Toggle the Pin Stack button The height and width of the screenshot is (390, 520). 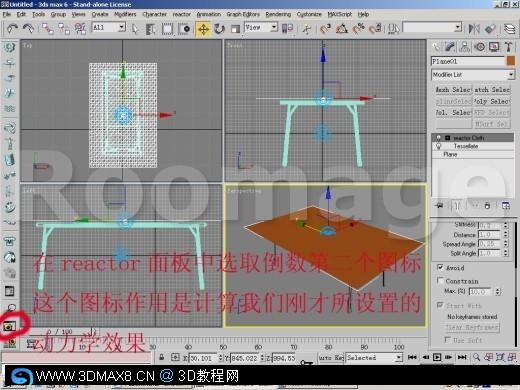[x=439, y=206]
